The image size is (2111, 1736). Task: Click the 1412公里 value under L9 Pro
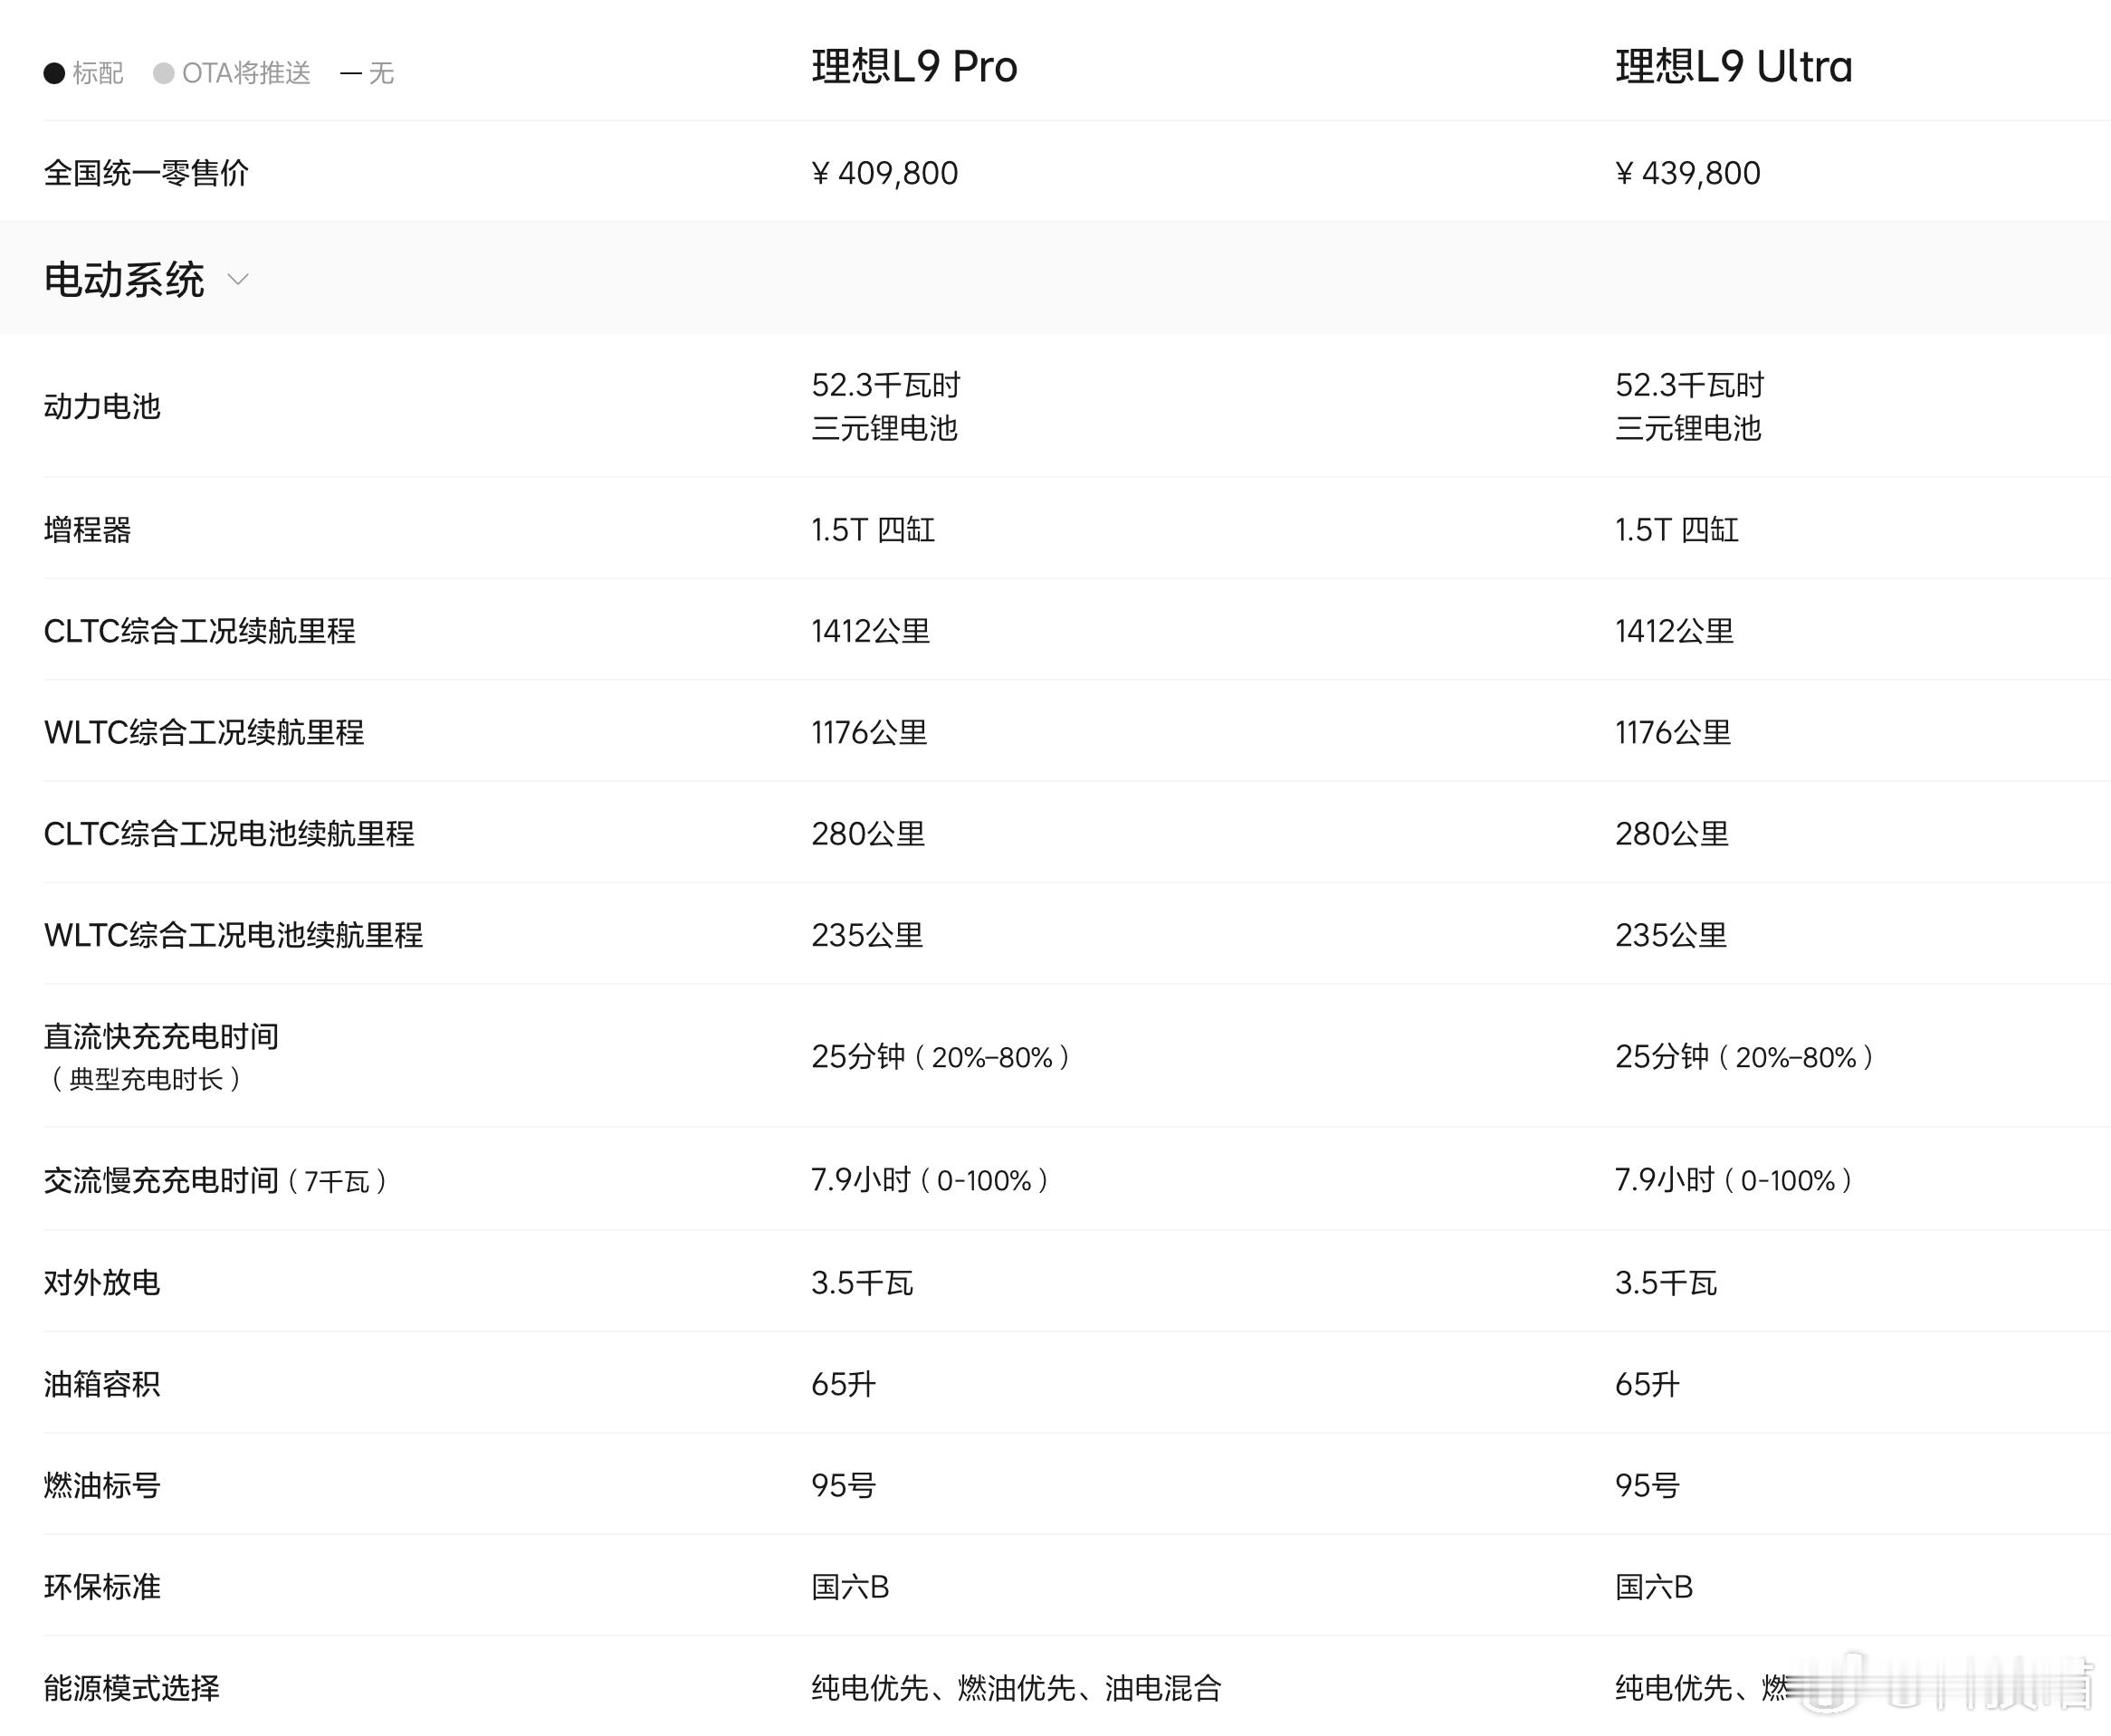tap(870, 631)
